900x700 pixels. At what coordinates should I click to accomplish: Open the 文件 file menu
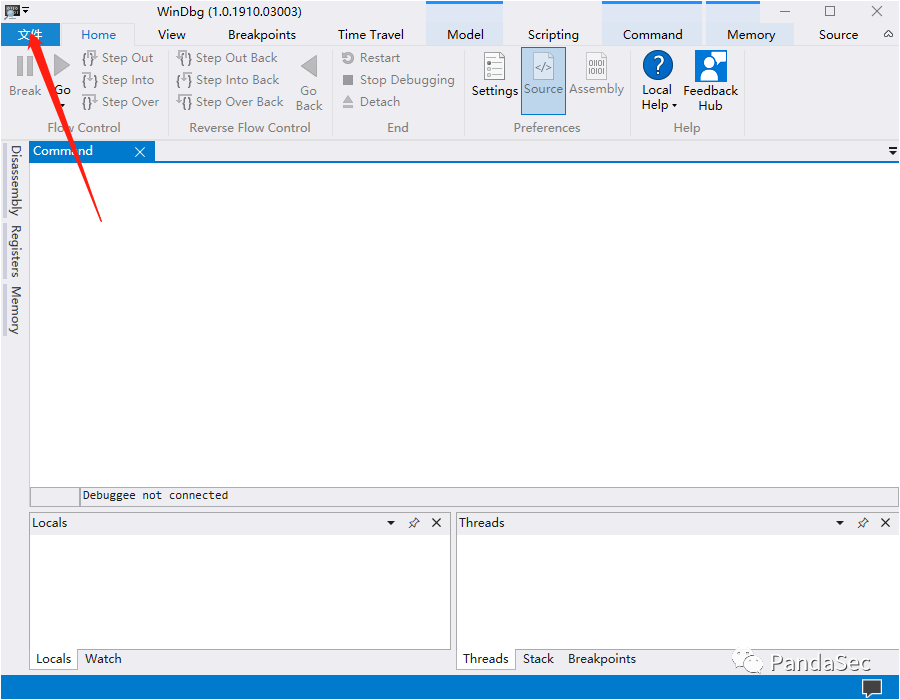pos(30,35)
